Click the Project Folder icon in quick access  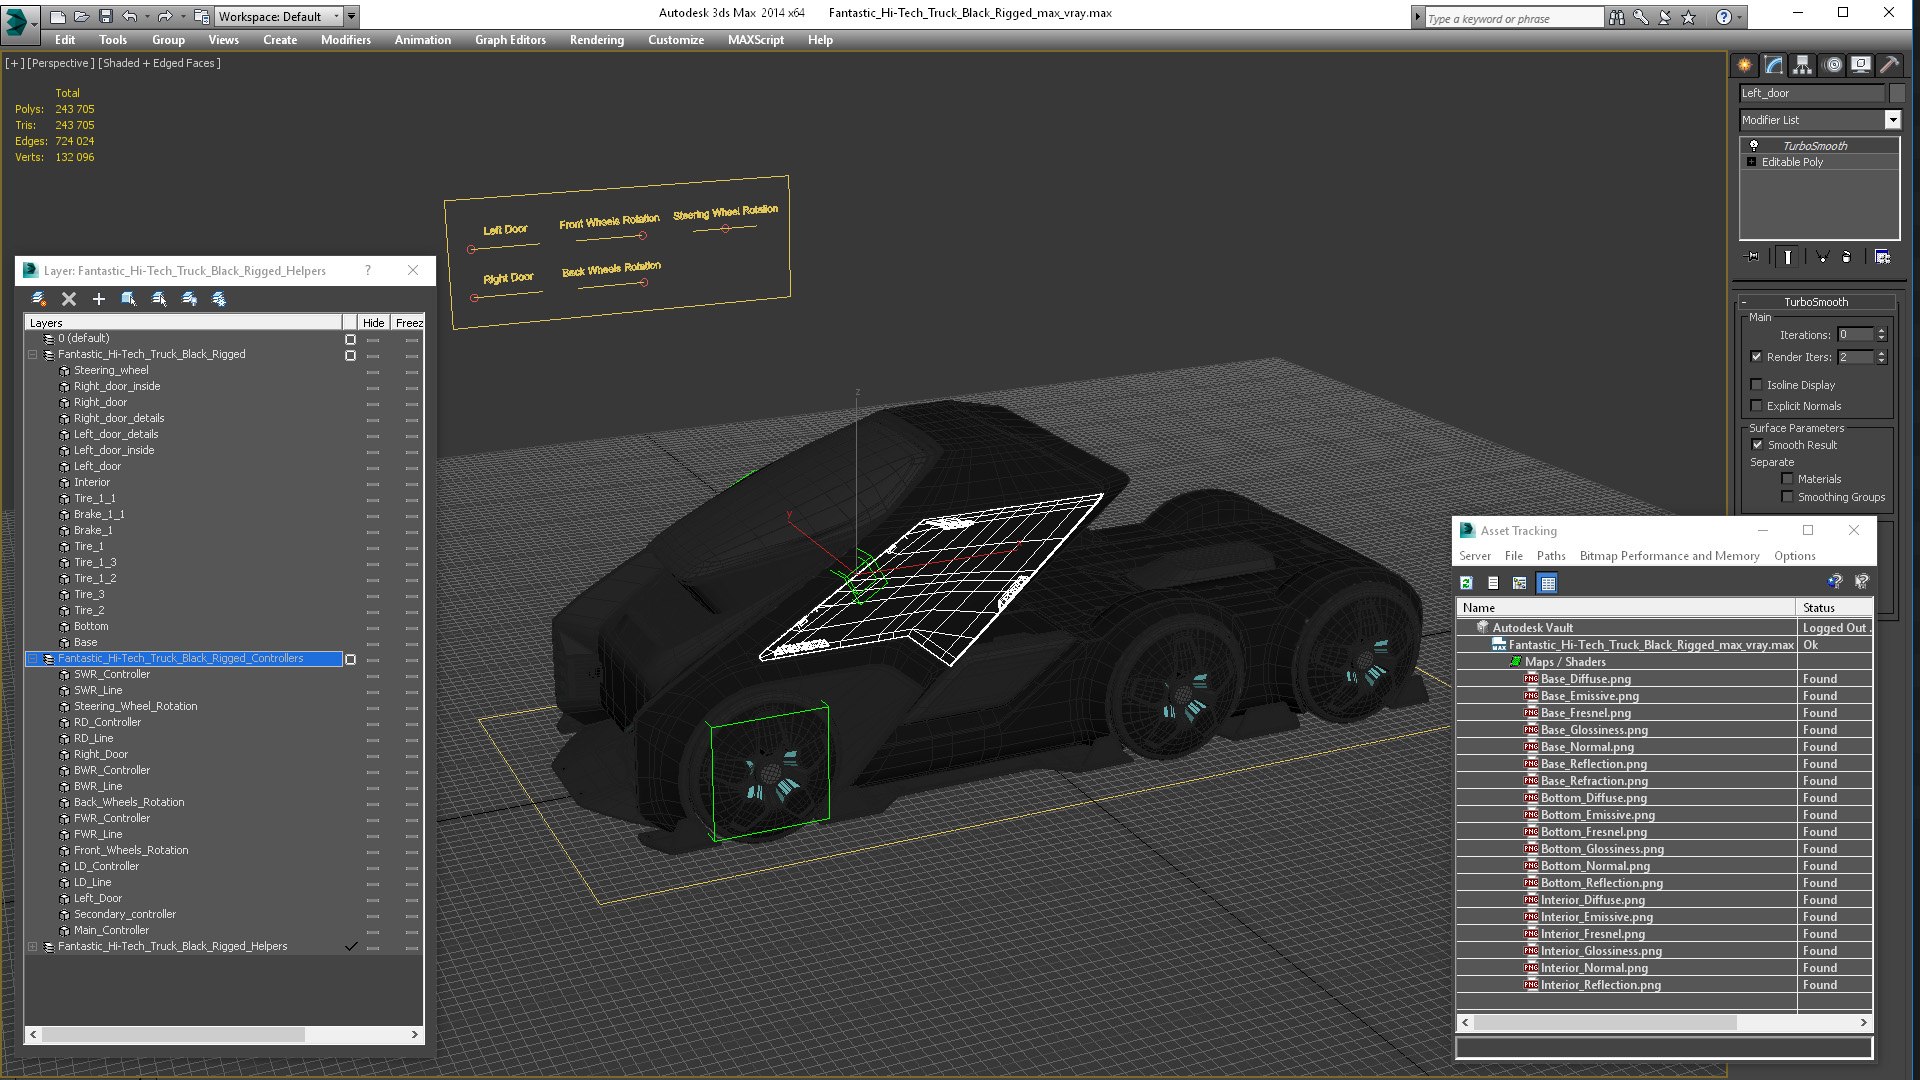(x=201, y=16)
